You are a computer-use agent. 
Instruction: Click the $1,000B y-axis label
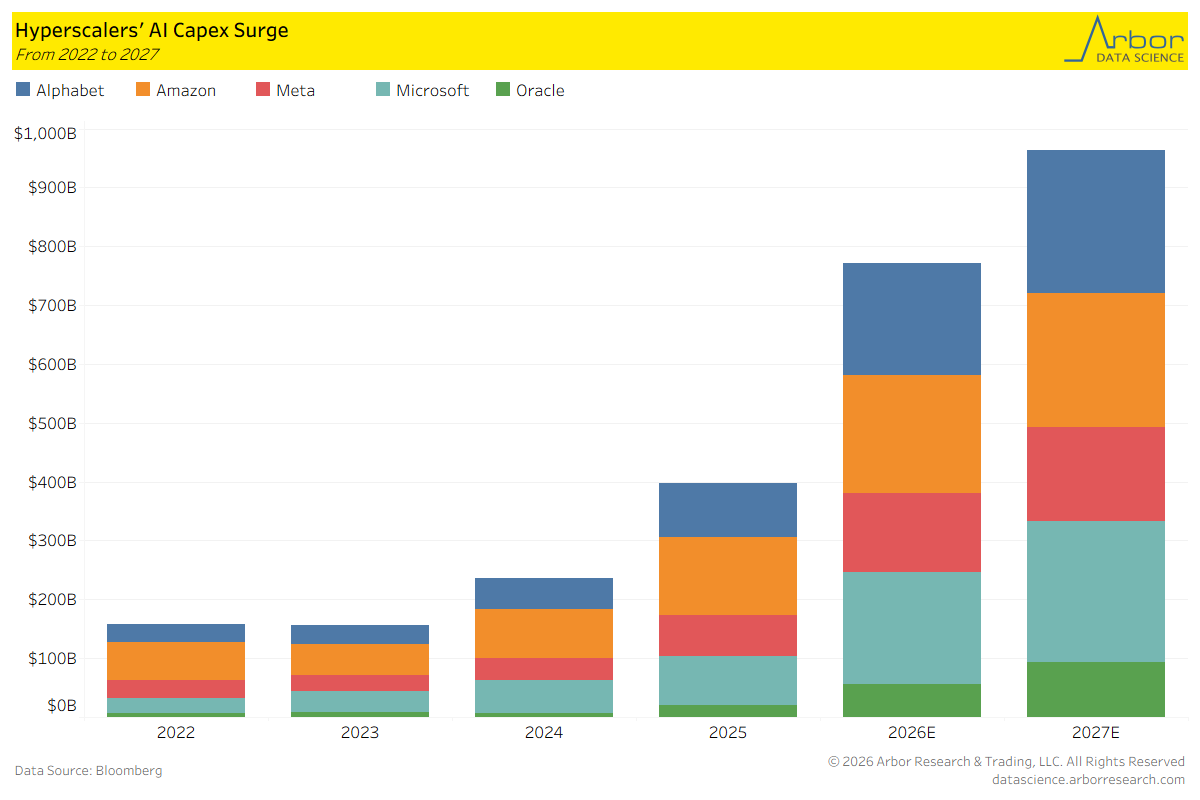click(45, 132)
